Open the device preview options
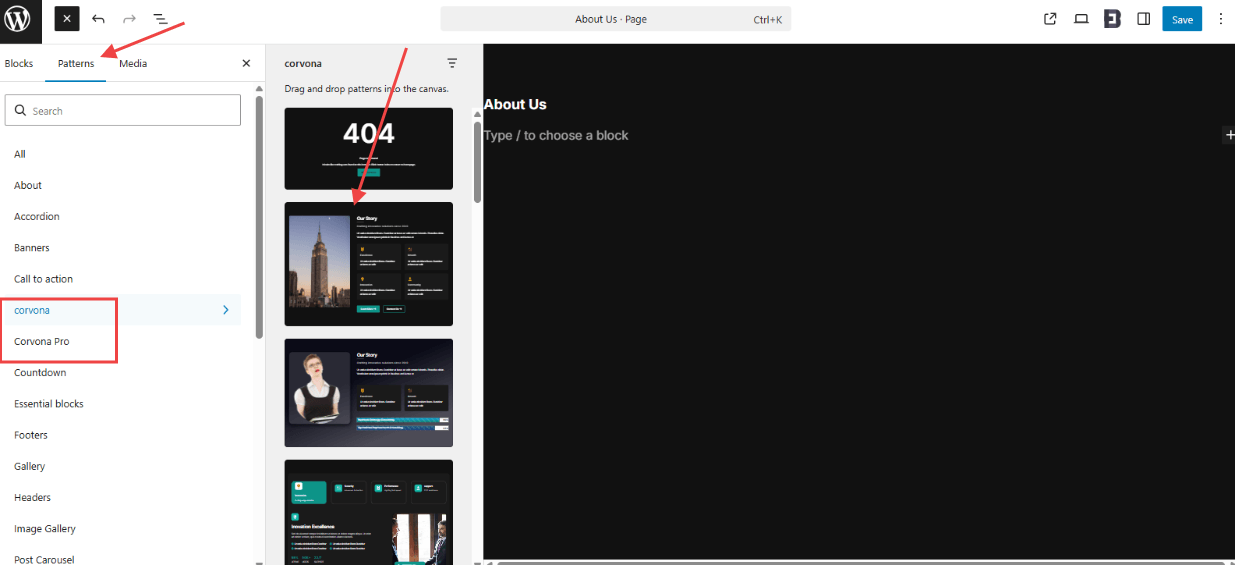This screenshot has width=1235, height=565. 1081,19
